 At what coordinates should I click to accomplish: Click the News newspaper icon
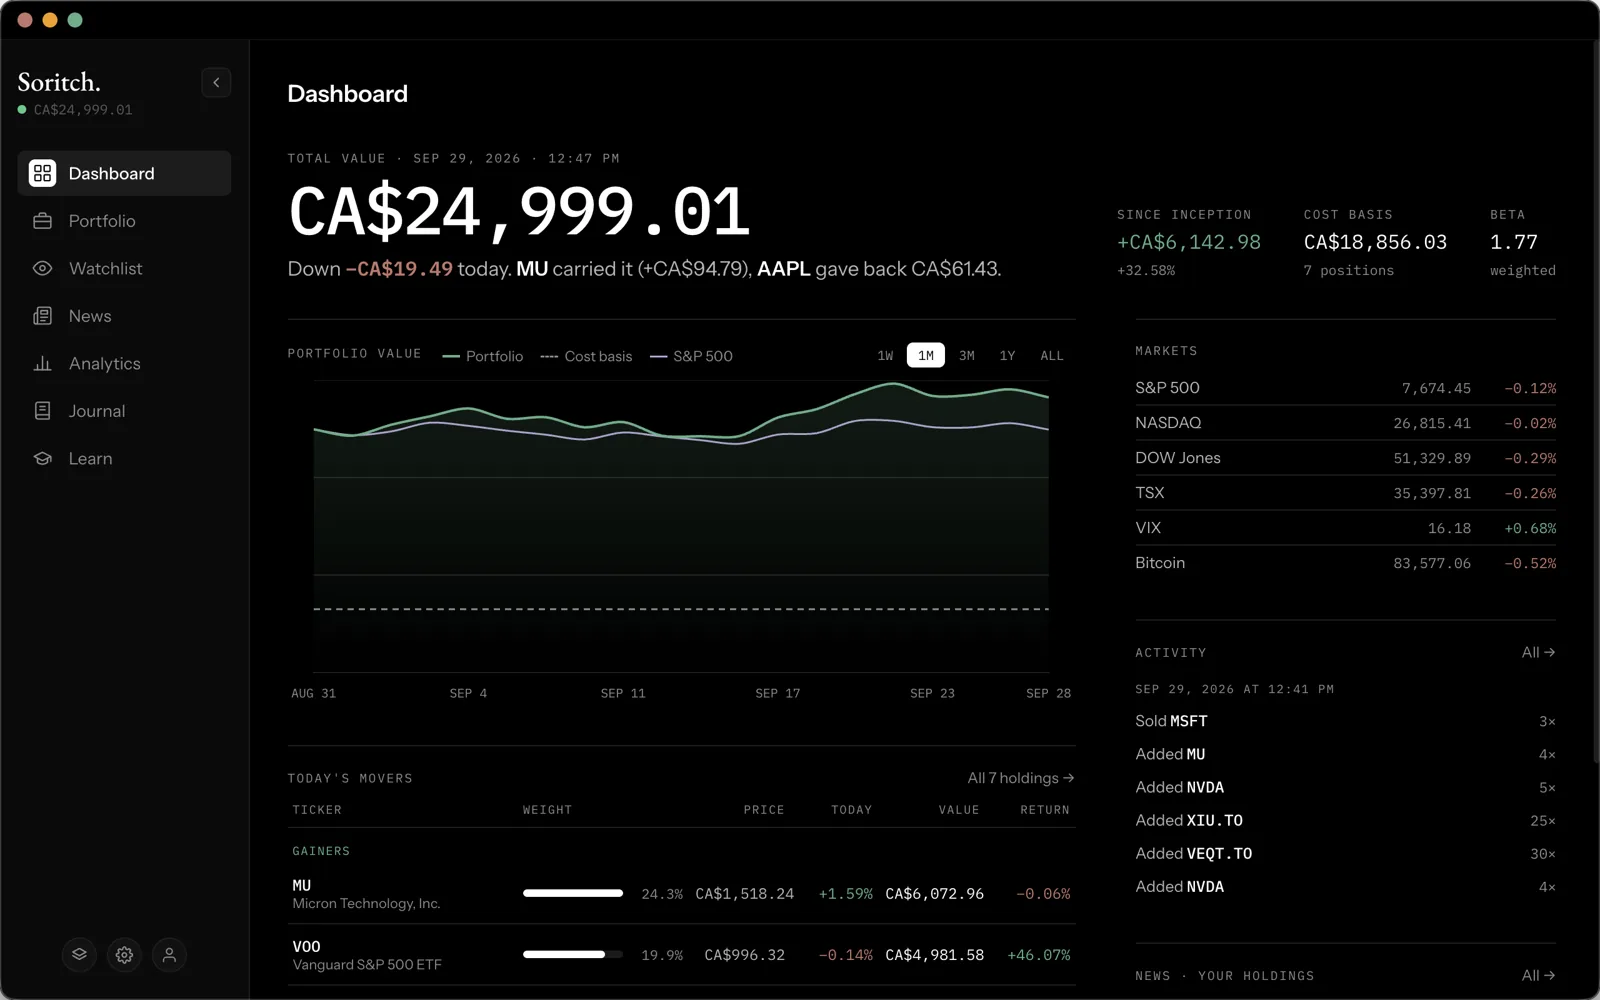pyautogui.click(x=42, y=316)
